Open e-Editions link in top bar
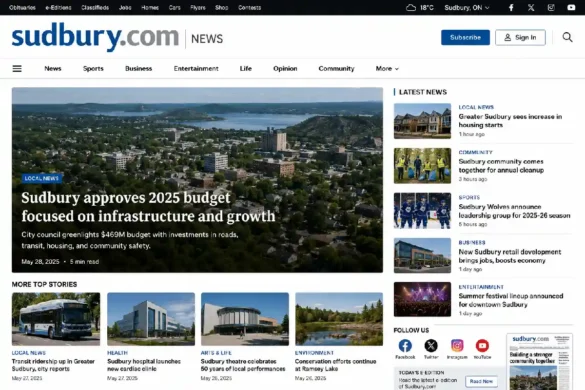Image resolution: width=585 pixels, height=390 pixels. point(58,7)
